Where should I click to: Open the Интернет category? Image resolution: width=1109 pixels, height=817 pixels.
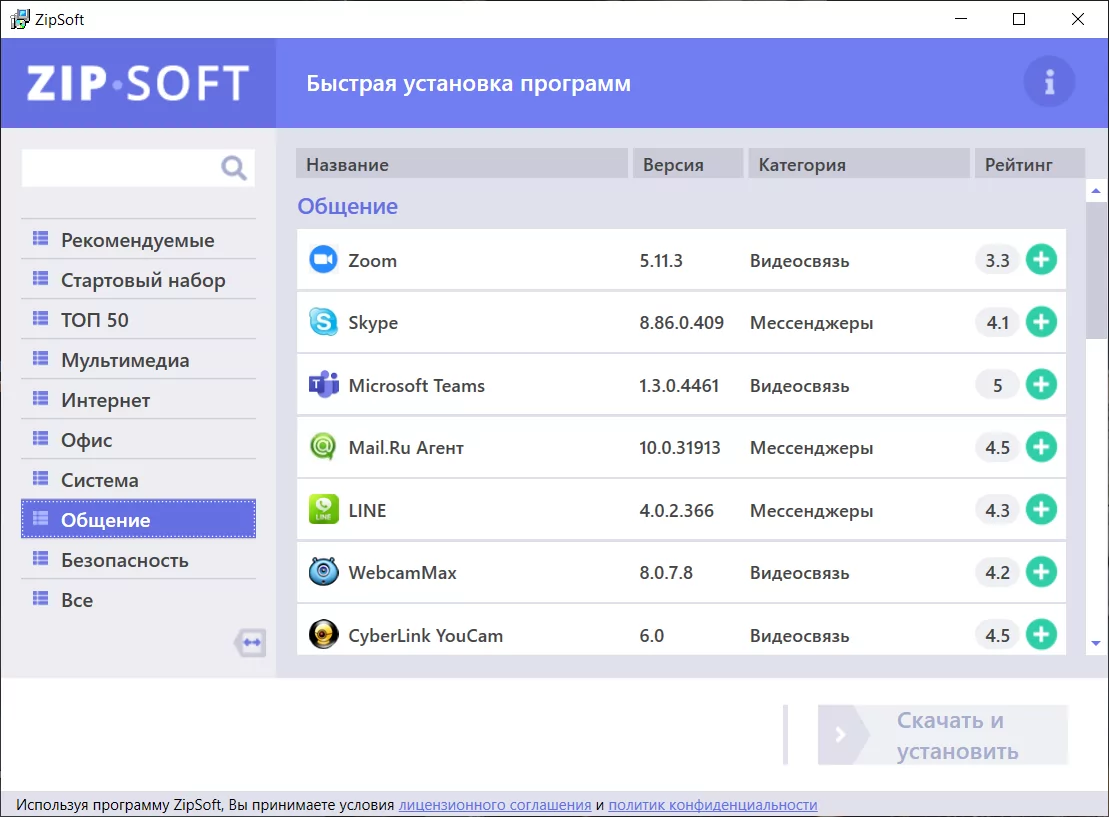(x=139, y=400)
